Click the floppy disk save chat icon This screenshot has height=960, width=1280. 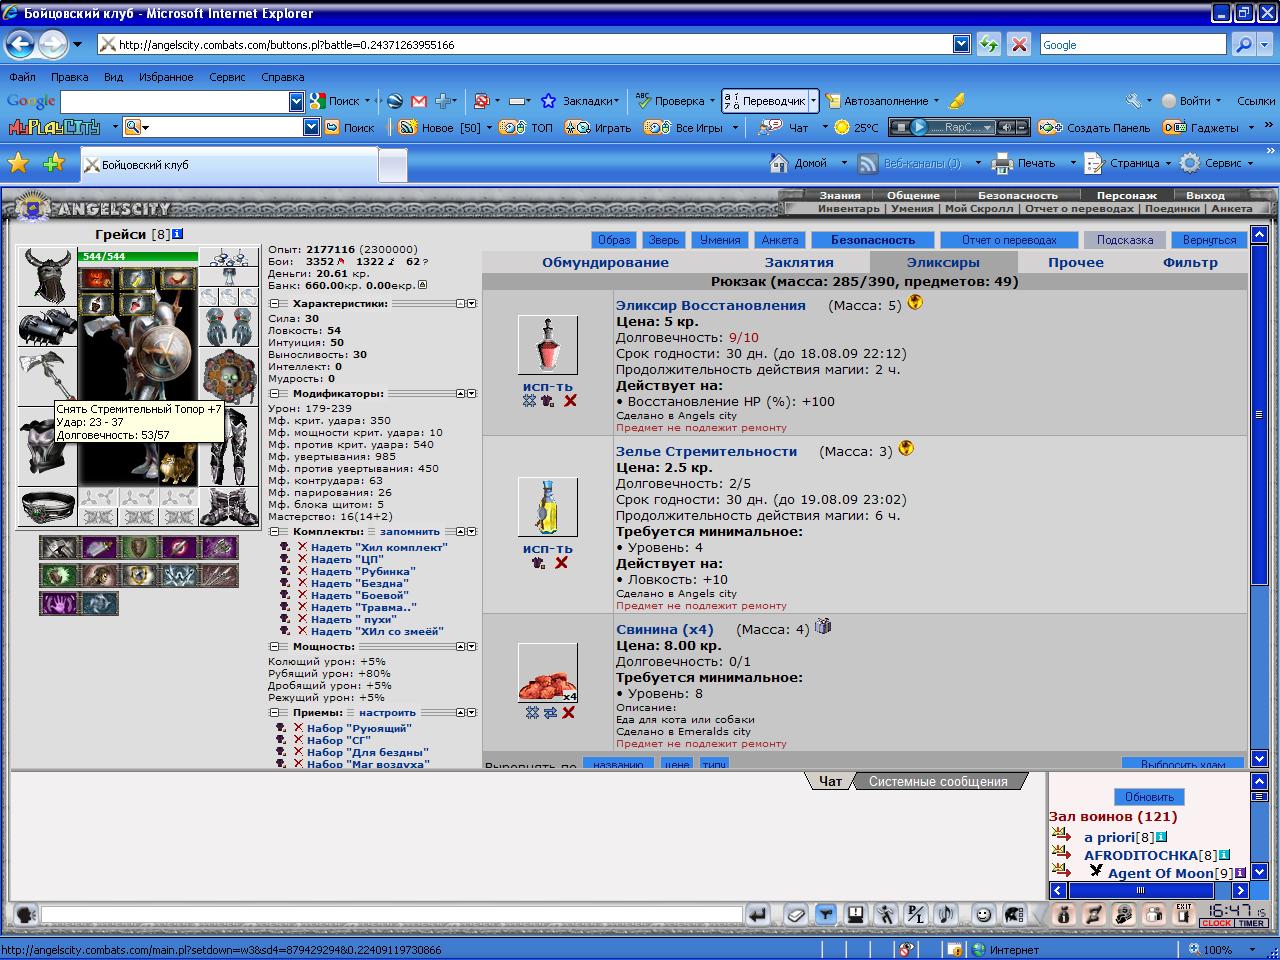(x=855, y=914)
